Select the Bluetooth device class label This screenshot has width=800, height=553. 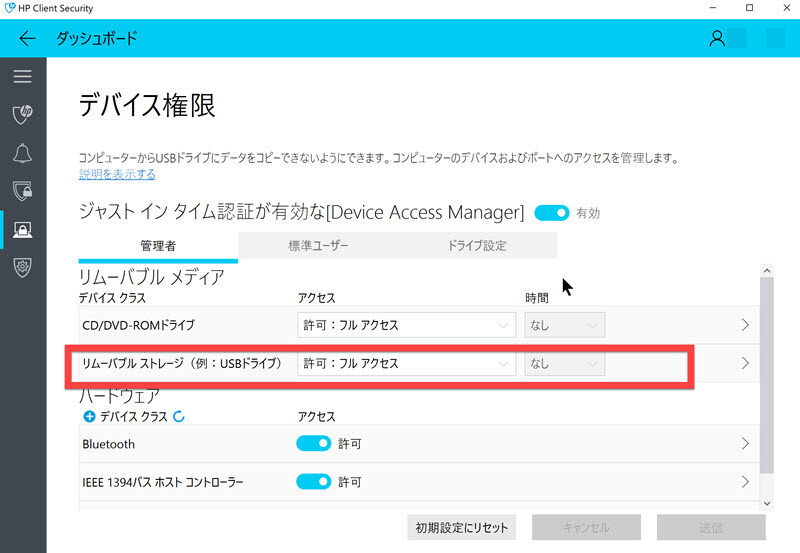click(108, 444)
